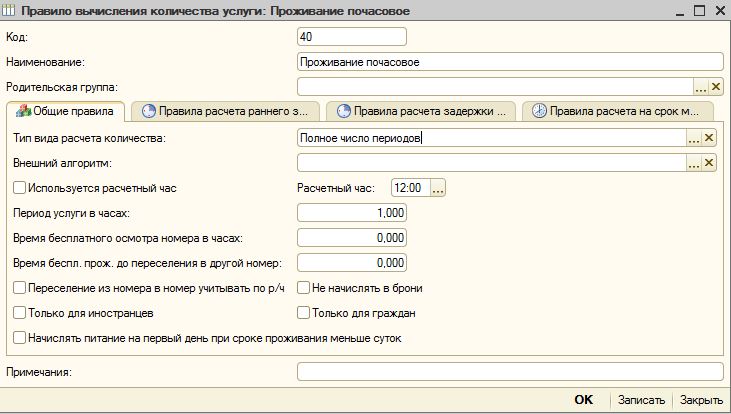Click the Родительская группа input field

[495, 87]
